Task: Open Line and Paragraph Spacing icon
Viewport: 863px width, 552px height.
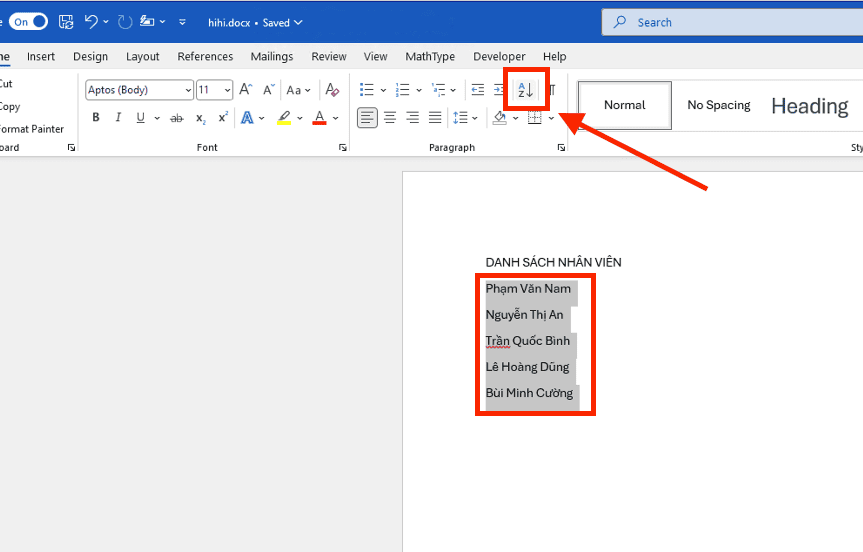Action: pyautogui.click(x=460, y=117)
